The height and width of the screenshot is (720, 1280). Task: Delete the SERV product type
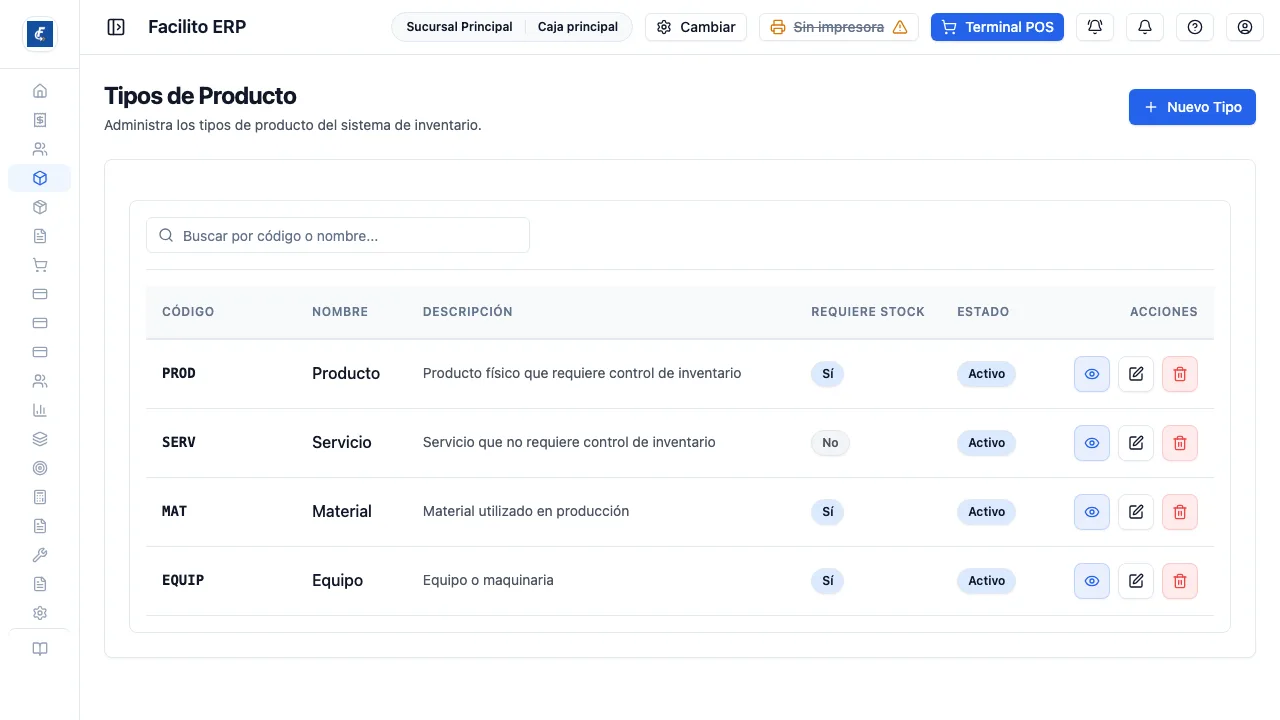click(x=1180, y=443)
